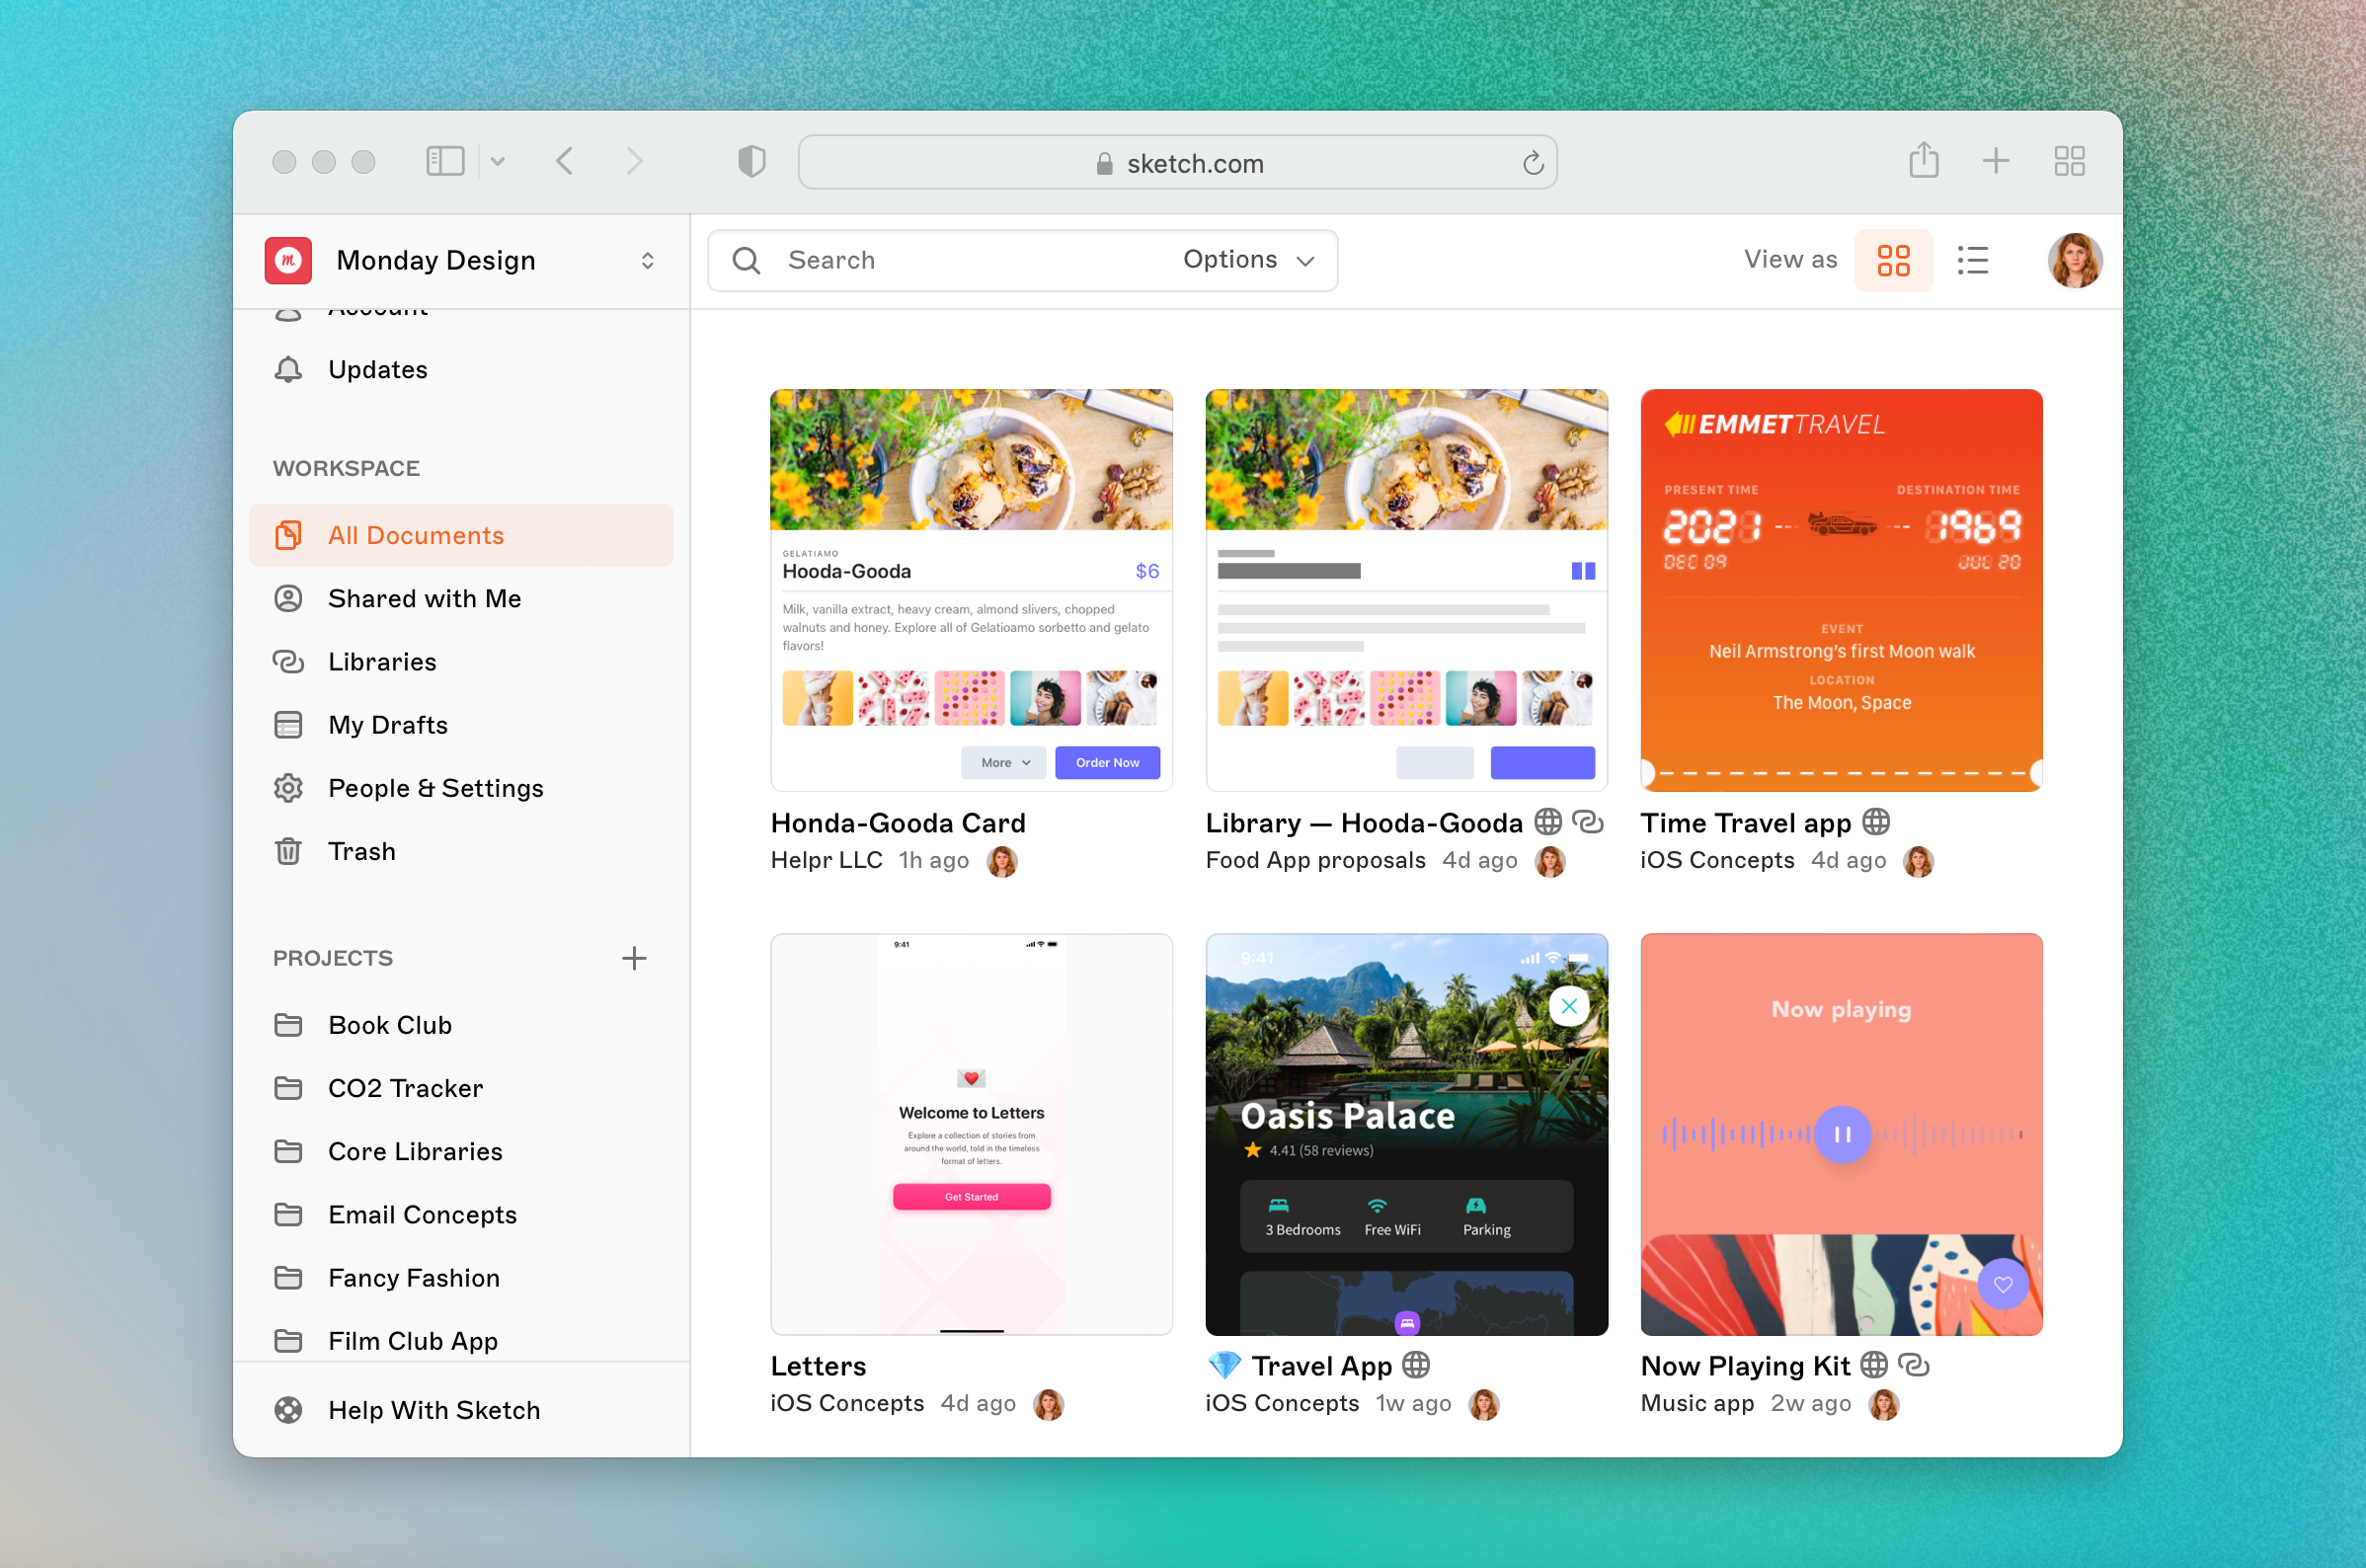Expand the sidebar chevron dropdown in toolbar

pyautogui.click(x=498, y=161)
